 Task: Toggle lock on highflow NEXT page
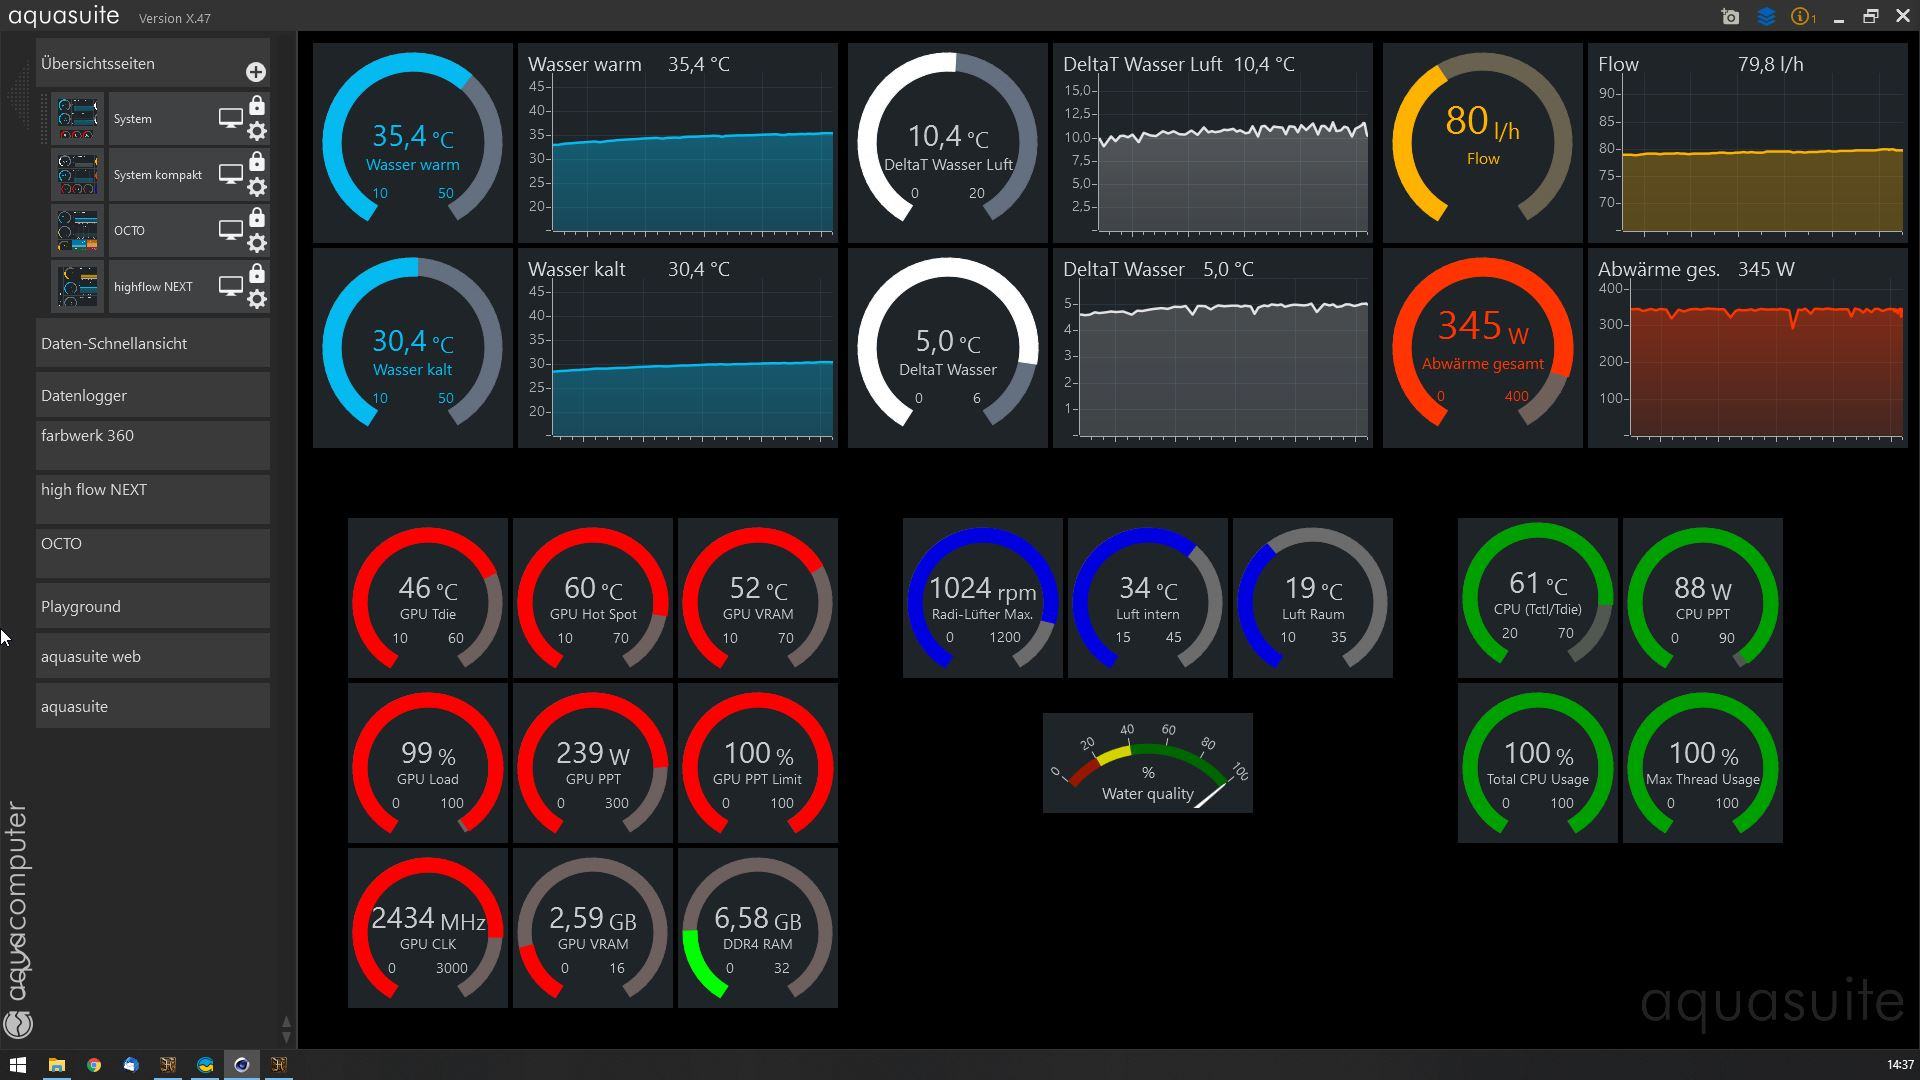257,274
